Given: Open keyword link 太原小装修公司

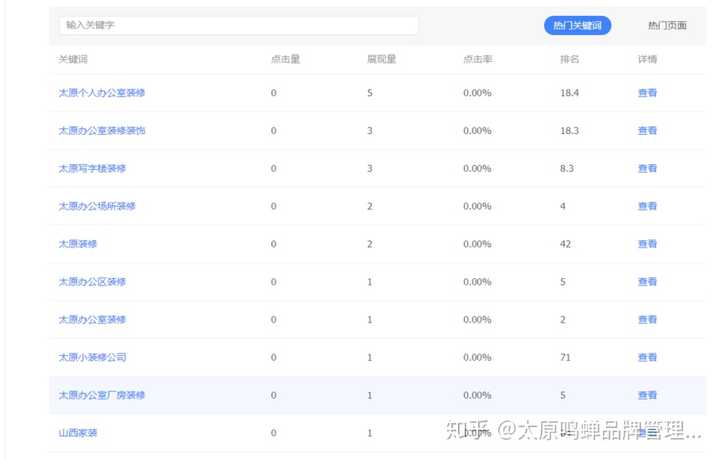Looking at the screenshot, I should 92,357.
